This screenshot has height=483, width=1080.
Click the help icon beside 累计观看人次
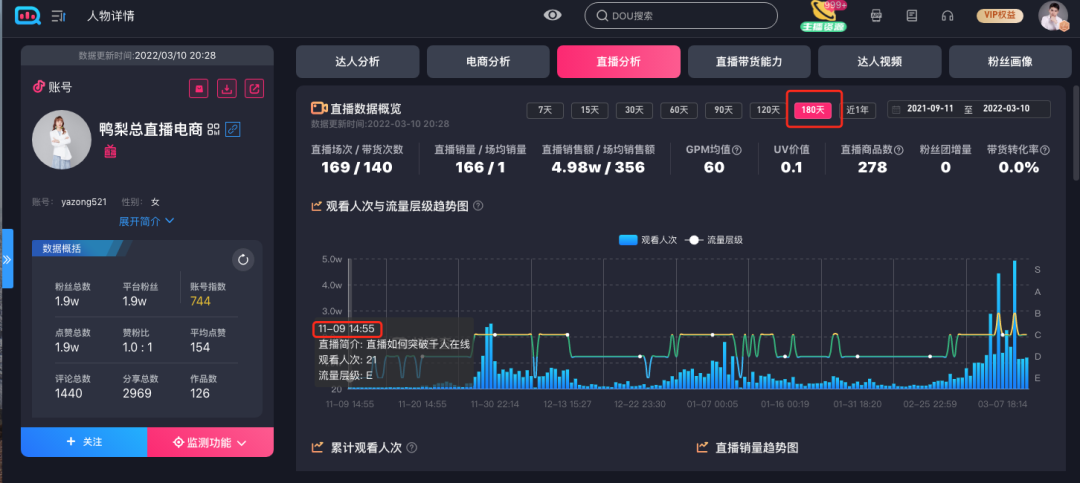(412, 448)
